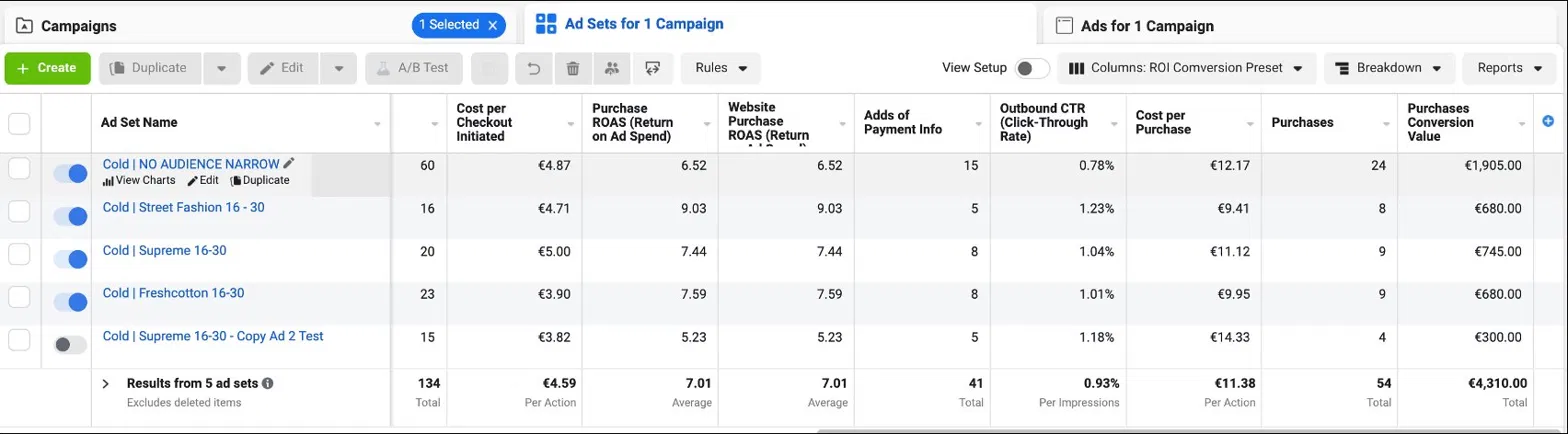Image resolution: width=1568 pixels, height=434 pixels.
Task: Open Cold | Street Fashion 16 - 30 ad set
Action: (183, 207)
